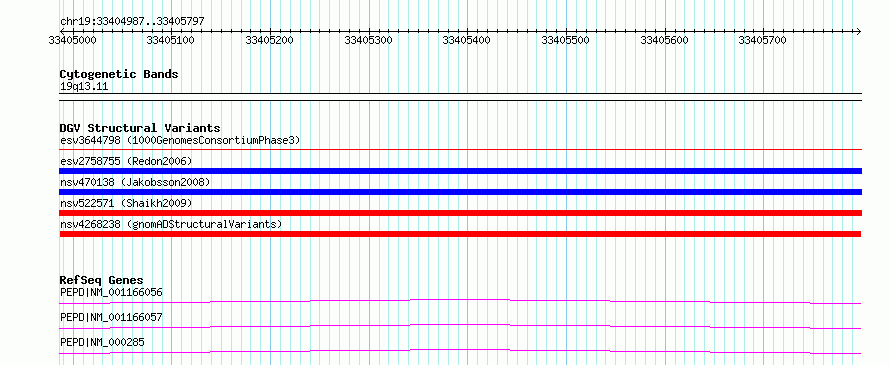The width and height of the screenshot is (890, 365).
Task: Select the 19q13.11 band label
Action: click(84, 87)
